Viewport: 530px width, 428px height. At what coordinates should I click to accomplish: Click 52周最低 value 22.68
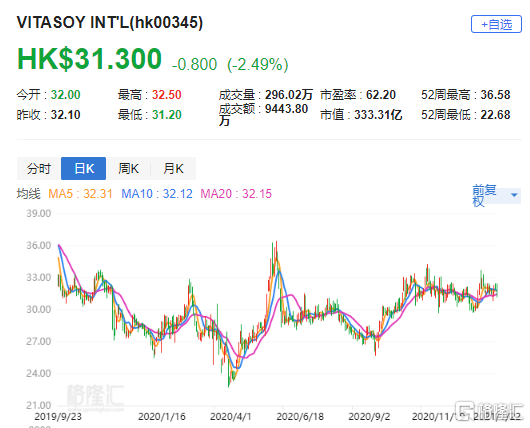496,115
